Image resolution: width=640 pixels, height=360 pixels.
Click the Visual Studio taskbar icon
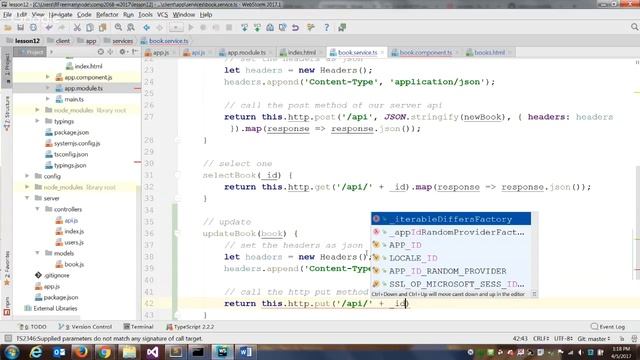(153, 352)
